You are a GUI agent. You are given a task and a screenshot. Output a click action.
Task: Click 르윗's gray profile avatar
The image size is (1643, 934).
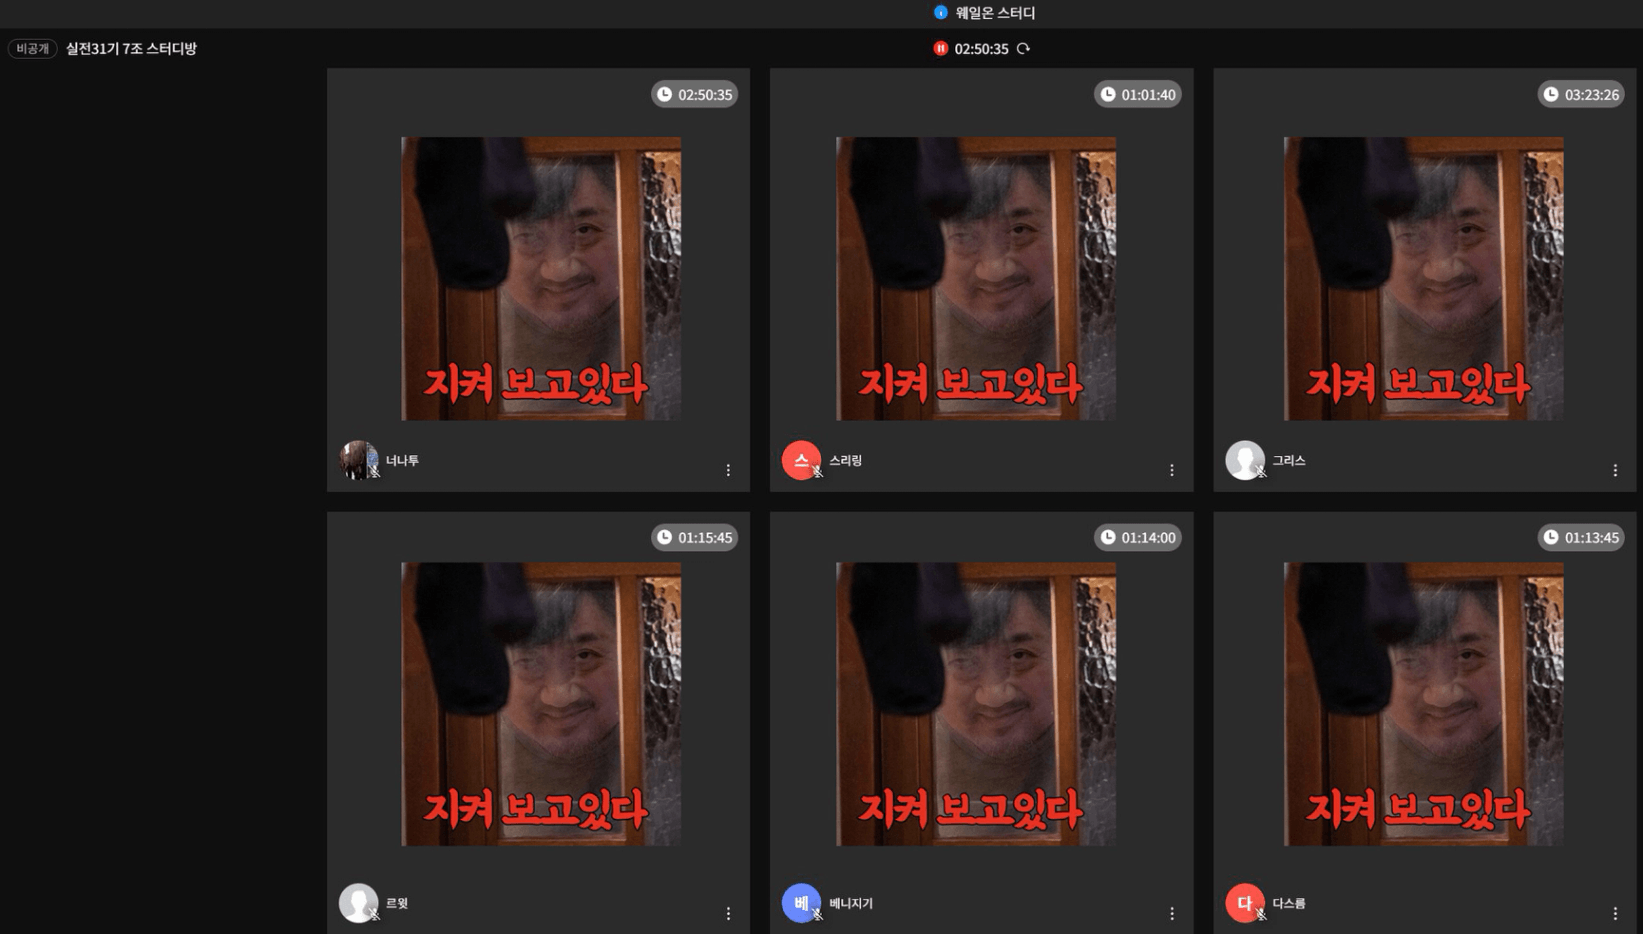[x=358, y=903]
